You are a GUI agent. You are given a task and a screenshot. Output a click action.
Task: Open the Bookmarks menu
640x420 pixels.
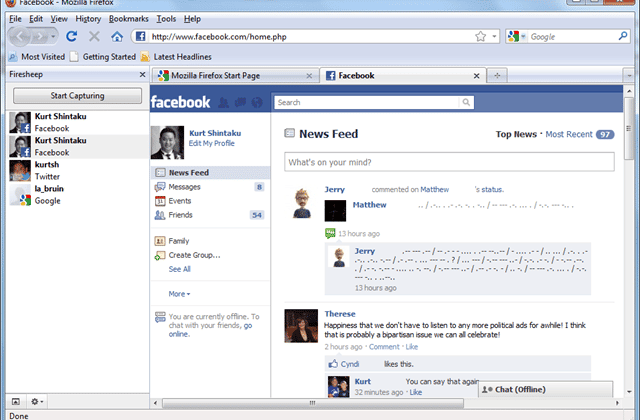click(129, 19)
